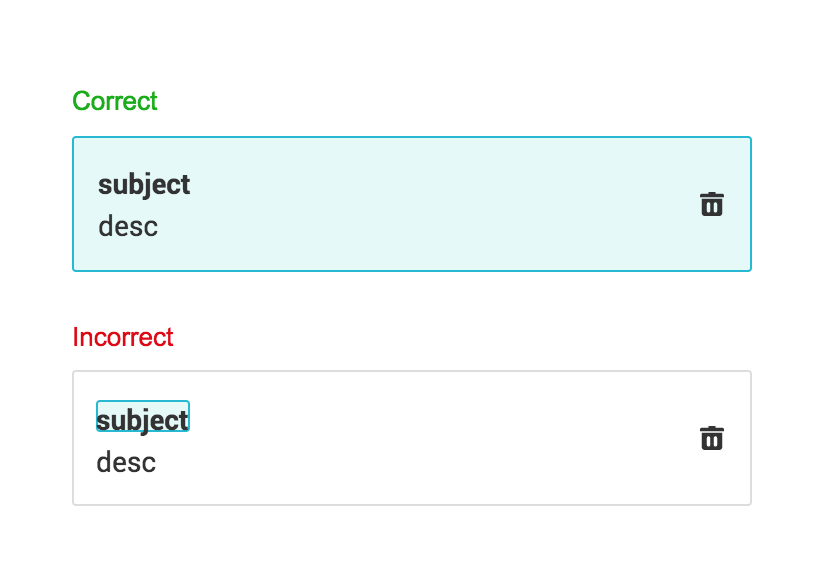
Task: Remove the highlighted teal list item
Action: 711,204
